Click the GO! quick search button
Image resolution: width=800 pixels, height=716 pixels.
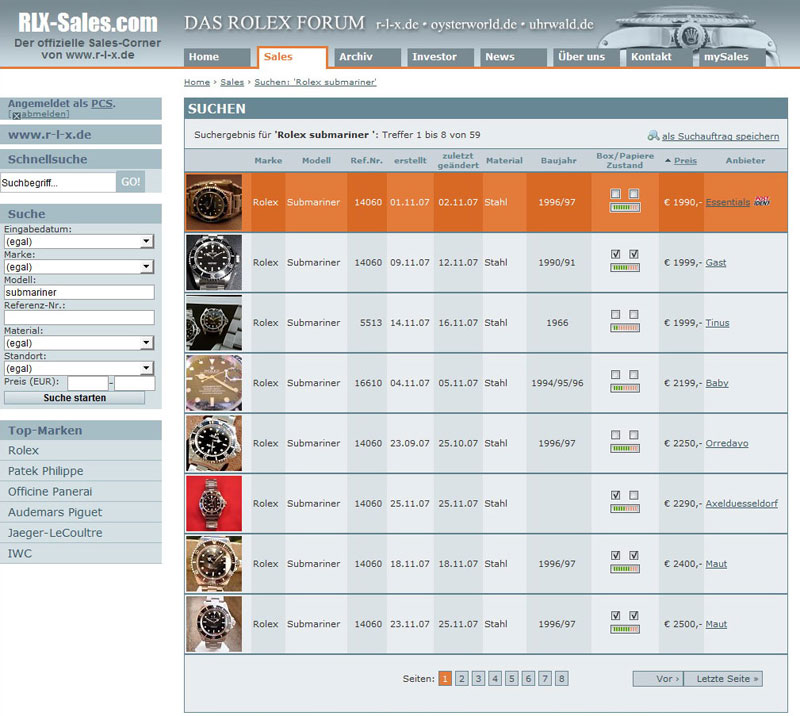(x=131, y=182)
